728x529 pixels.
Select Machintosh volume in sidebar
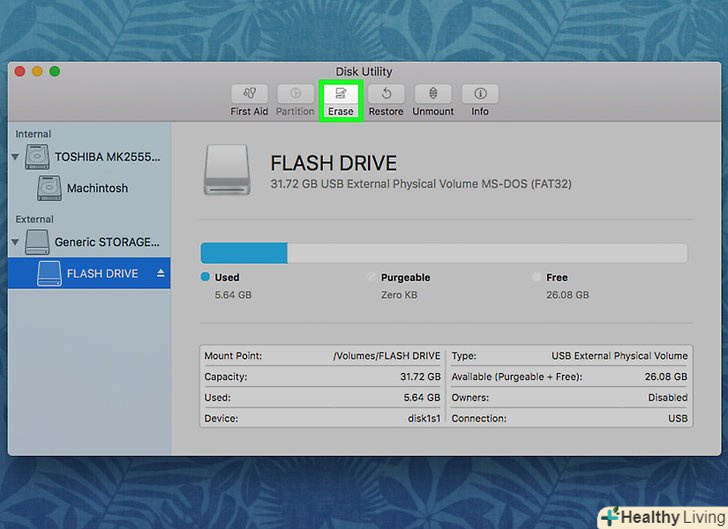96,188
